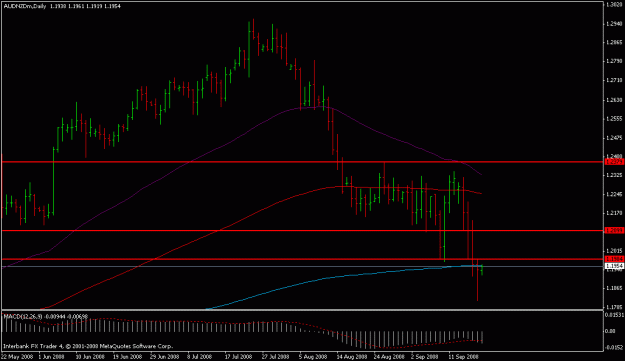Click the 1.2475 price axis value
This screenshot has width=625, height=361.
pos(614,138)
